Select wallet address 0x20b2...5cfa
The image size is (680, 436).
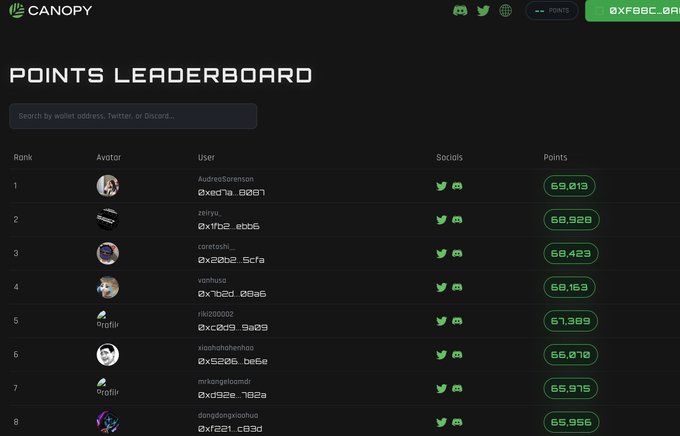pyautogui.click(x=231, y=260)
